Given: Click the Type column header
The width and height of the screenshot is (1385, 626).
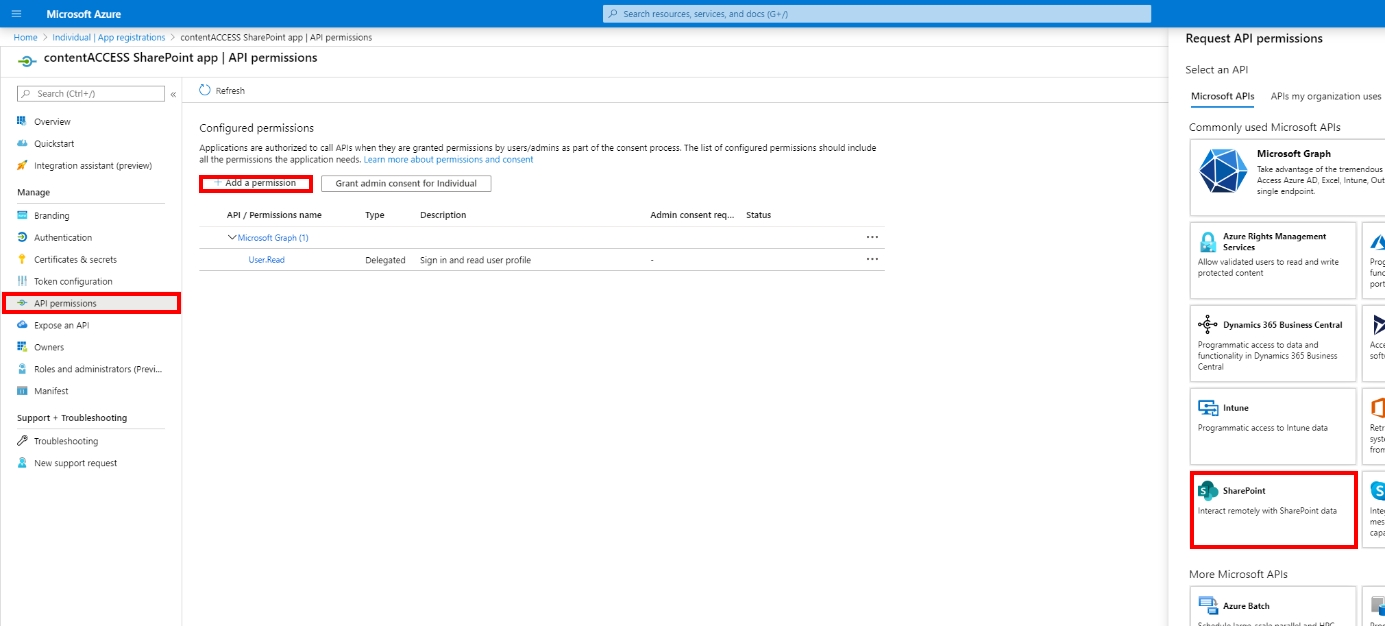Looking at the screenshot, I should pos(375,215).
